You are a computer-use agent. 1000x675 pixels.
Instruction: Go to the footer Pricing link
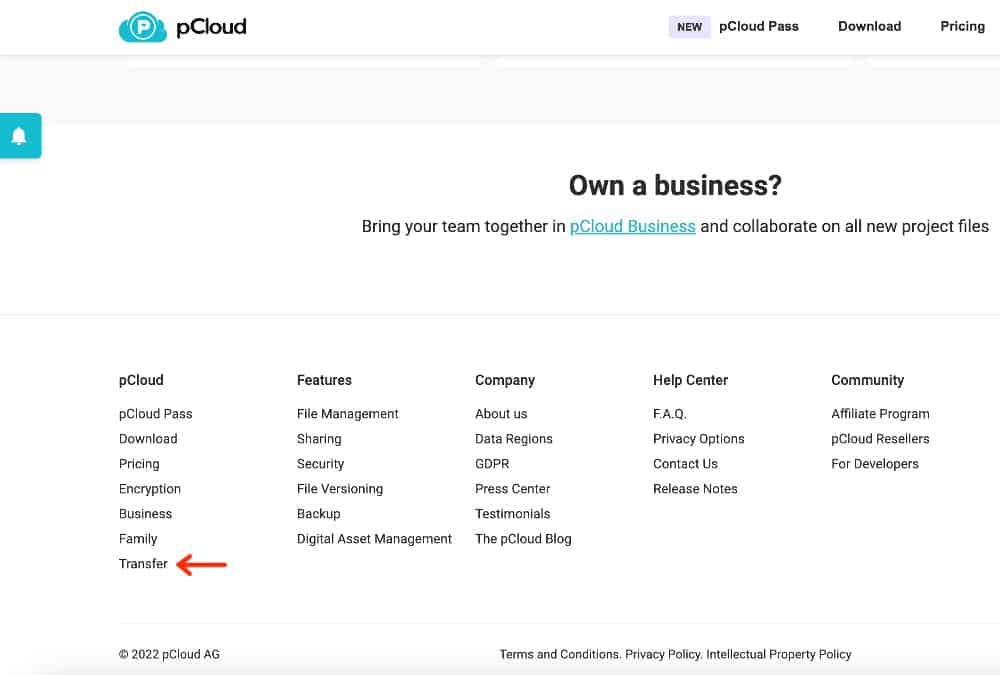click(139, 464)
